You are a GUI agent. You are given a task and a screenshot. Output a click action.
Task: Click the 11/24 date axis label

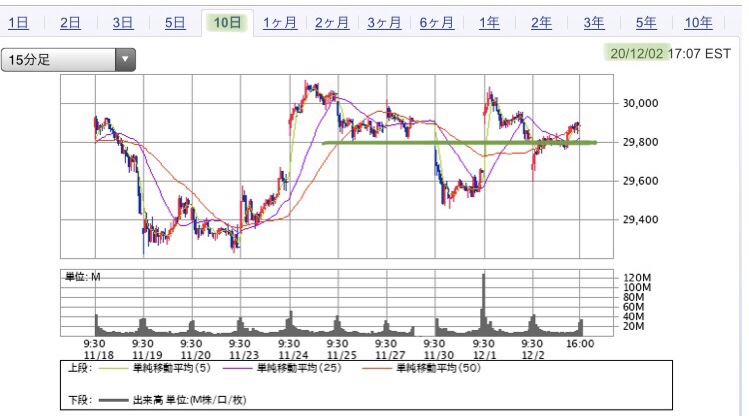(293, 355)
